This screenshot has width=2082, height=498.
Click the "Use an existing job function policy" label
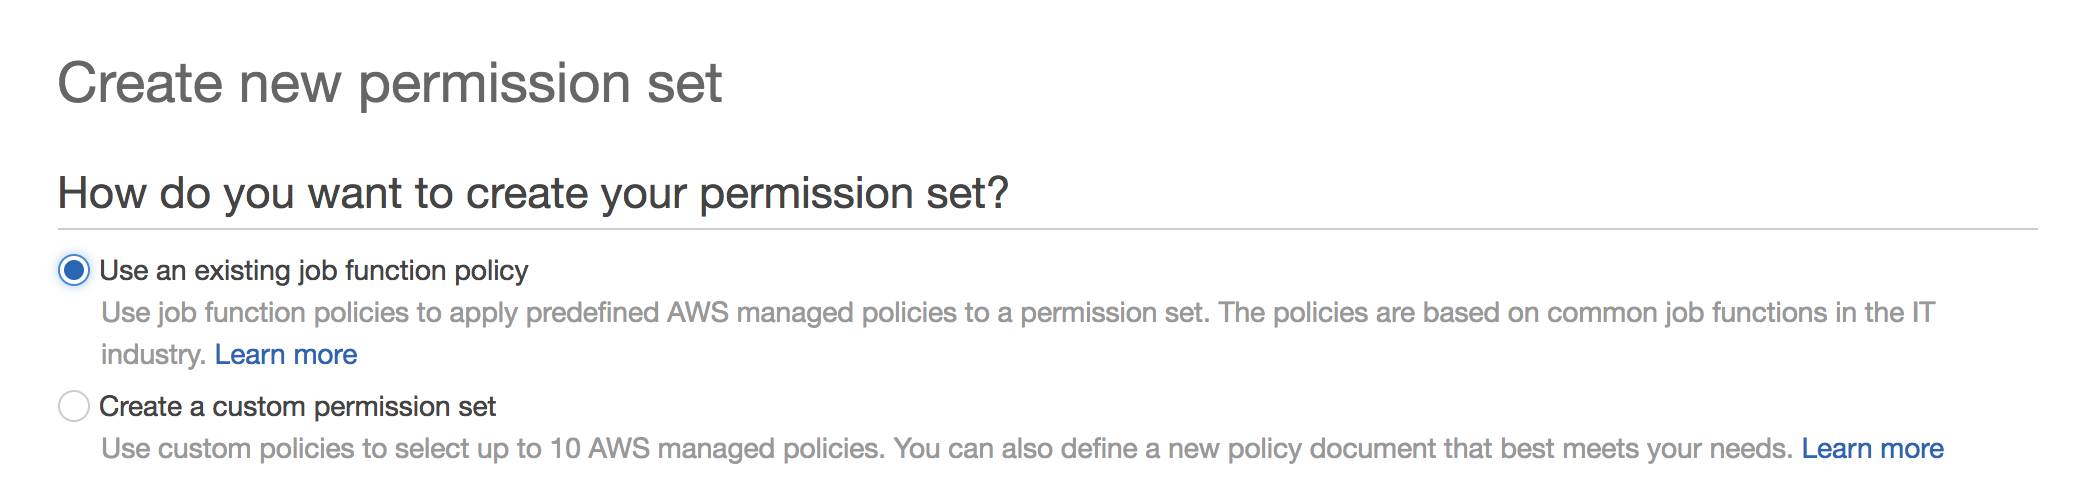click(313, 271)
